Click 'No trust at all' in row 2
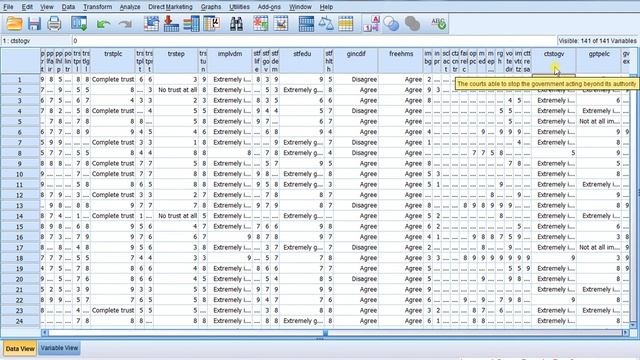This screenshot has height=360, width=640. 176,90
